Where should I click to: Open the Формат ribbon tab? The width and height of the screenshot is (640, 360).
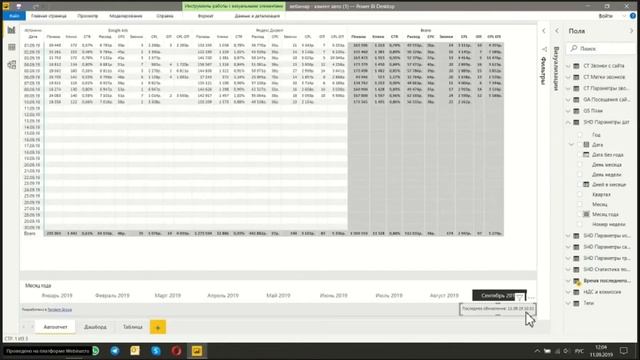point(205,16)
